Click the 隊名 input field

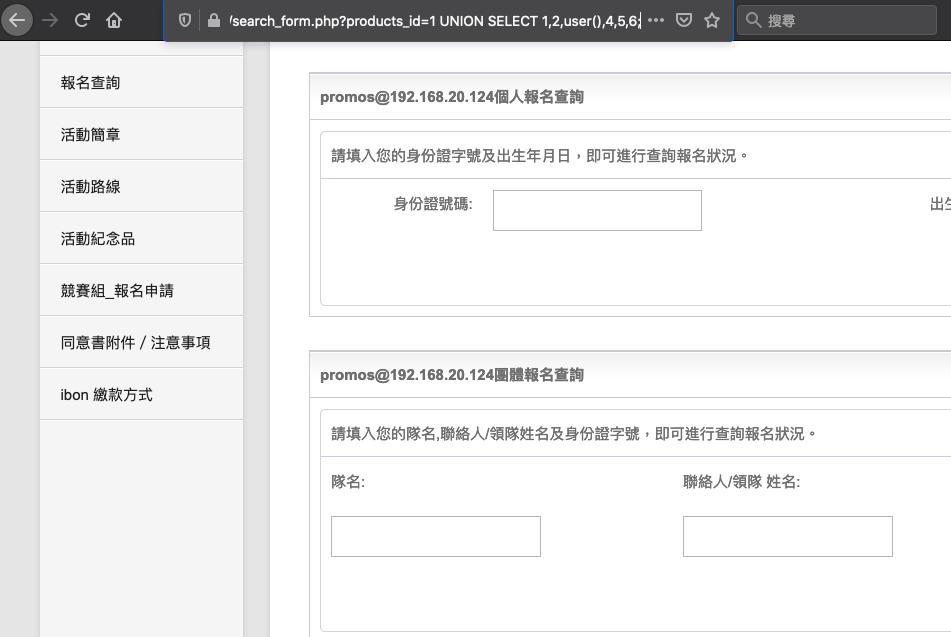[x=435, y=536]
